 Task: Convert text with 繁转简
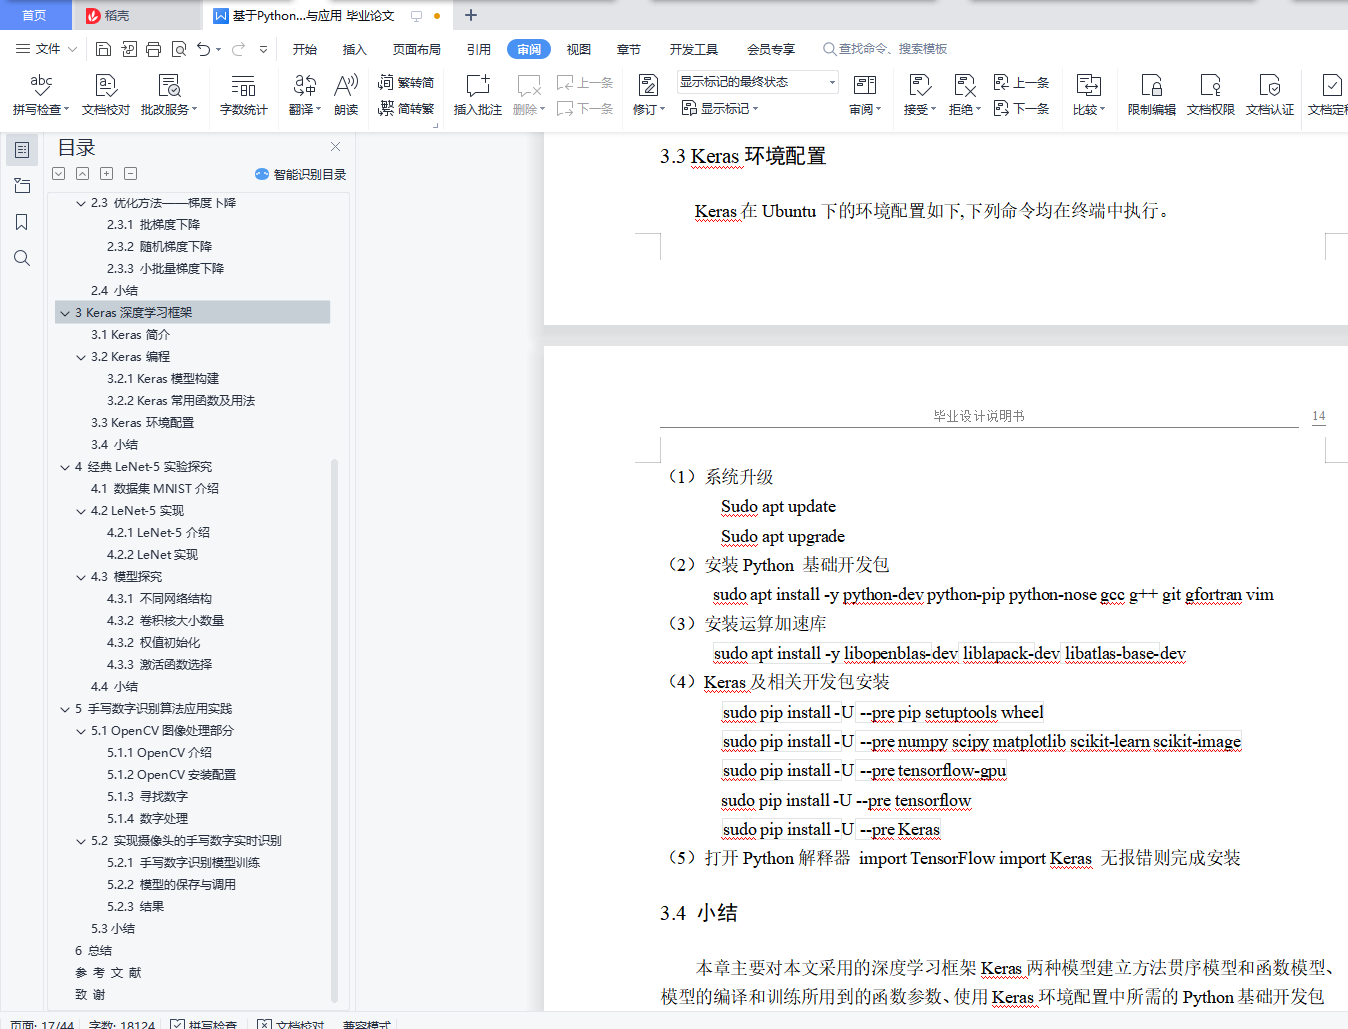pos(406,82)
